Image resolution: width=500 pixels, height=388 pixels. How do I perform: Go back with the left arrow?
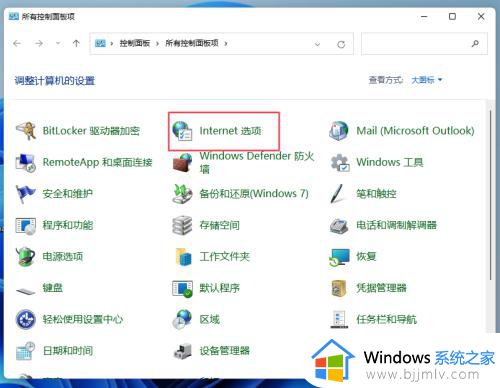click(17, 43)
